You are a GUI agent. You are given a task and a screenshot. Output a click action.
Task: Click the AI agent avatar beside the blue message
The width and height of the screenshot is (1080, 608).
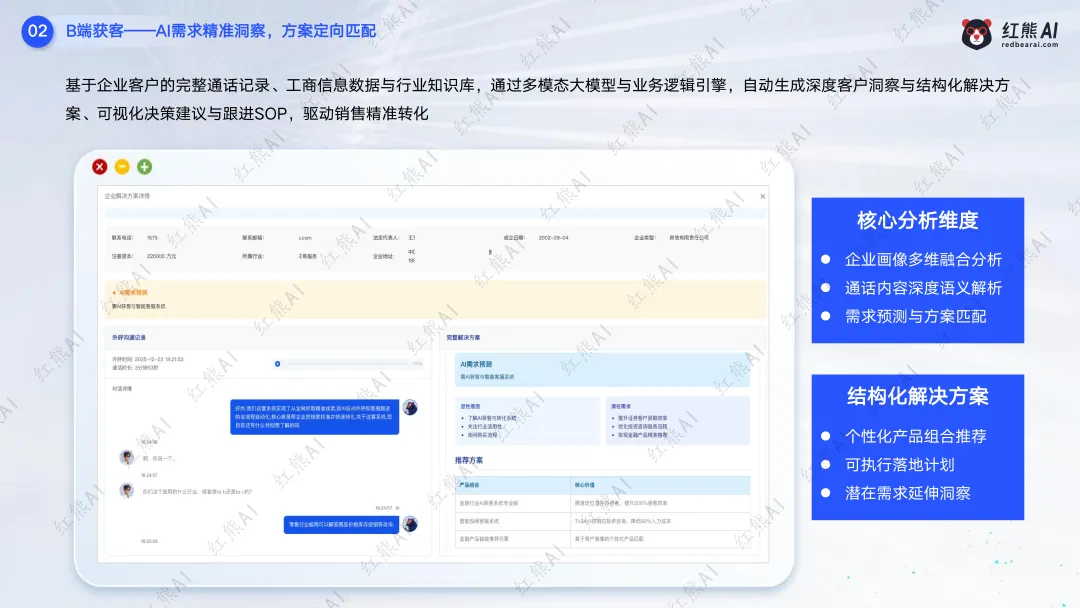(x=408, y=405)
